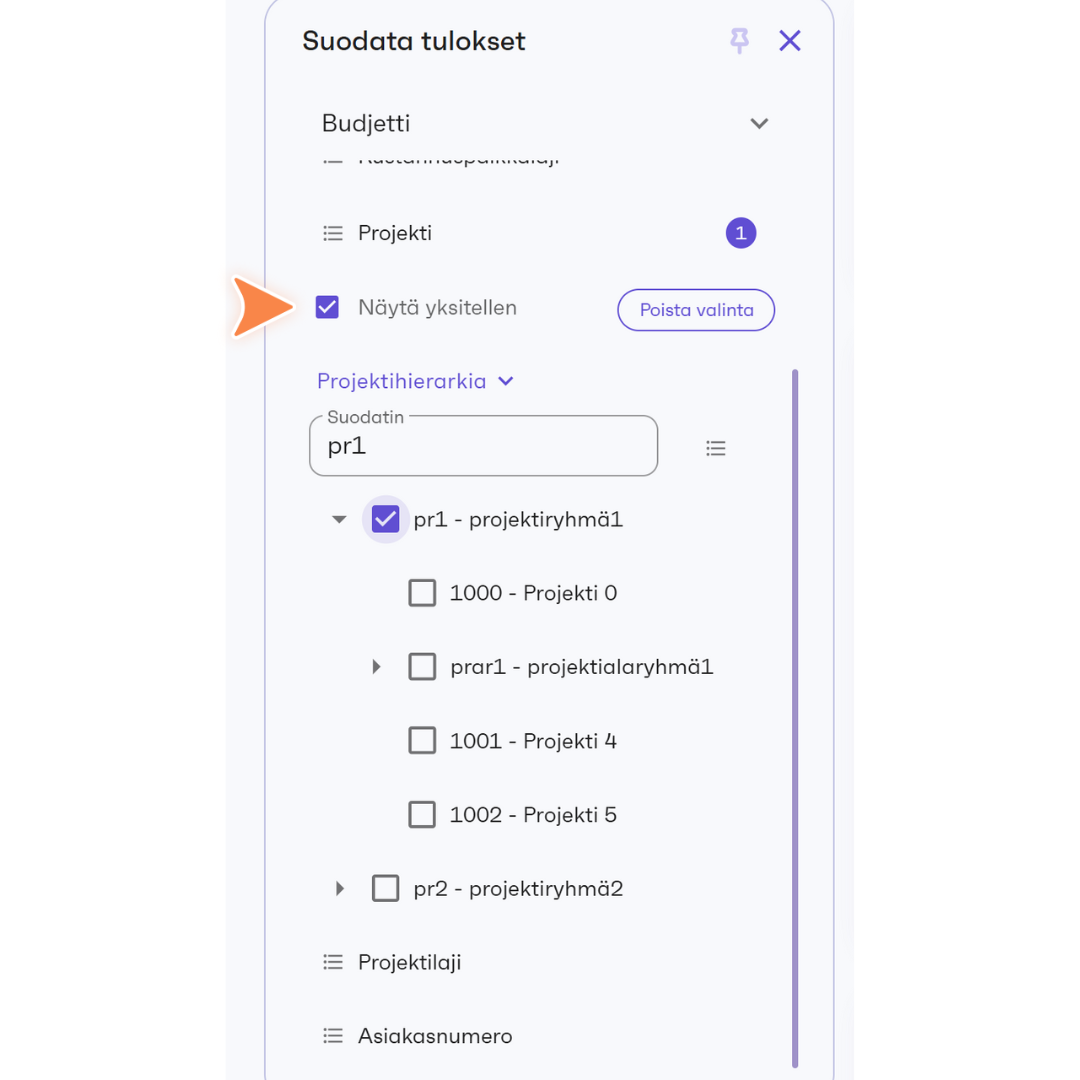Screen dimensions: 1080x1080
Task: Uncheck the Näytä yksitellen checkbox
Action: 327,307
